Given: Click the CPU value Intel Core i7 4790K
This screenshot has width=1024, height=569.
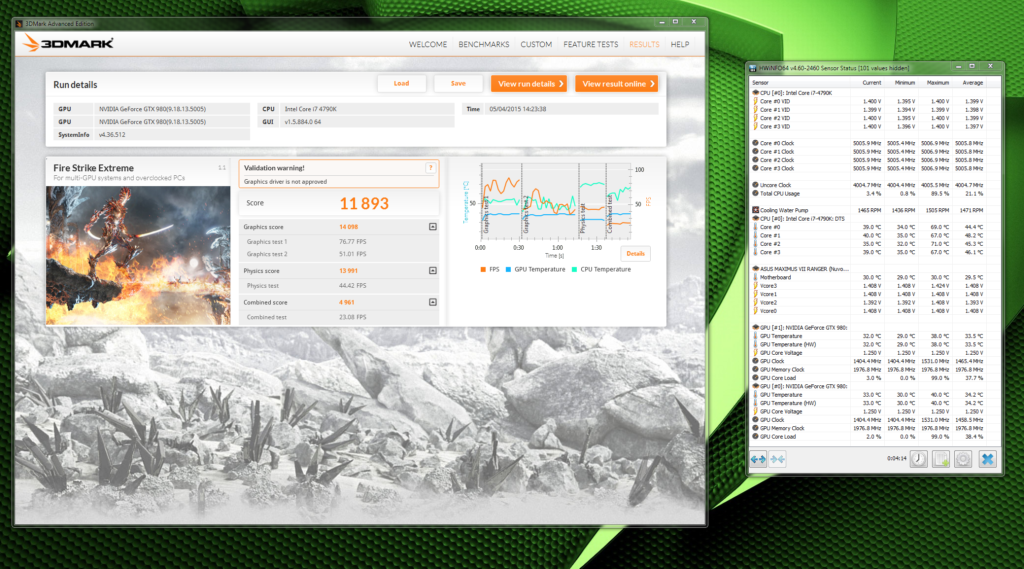Looking at the screenshot, I should tap(311, 109).
